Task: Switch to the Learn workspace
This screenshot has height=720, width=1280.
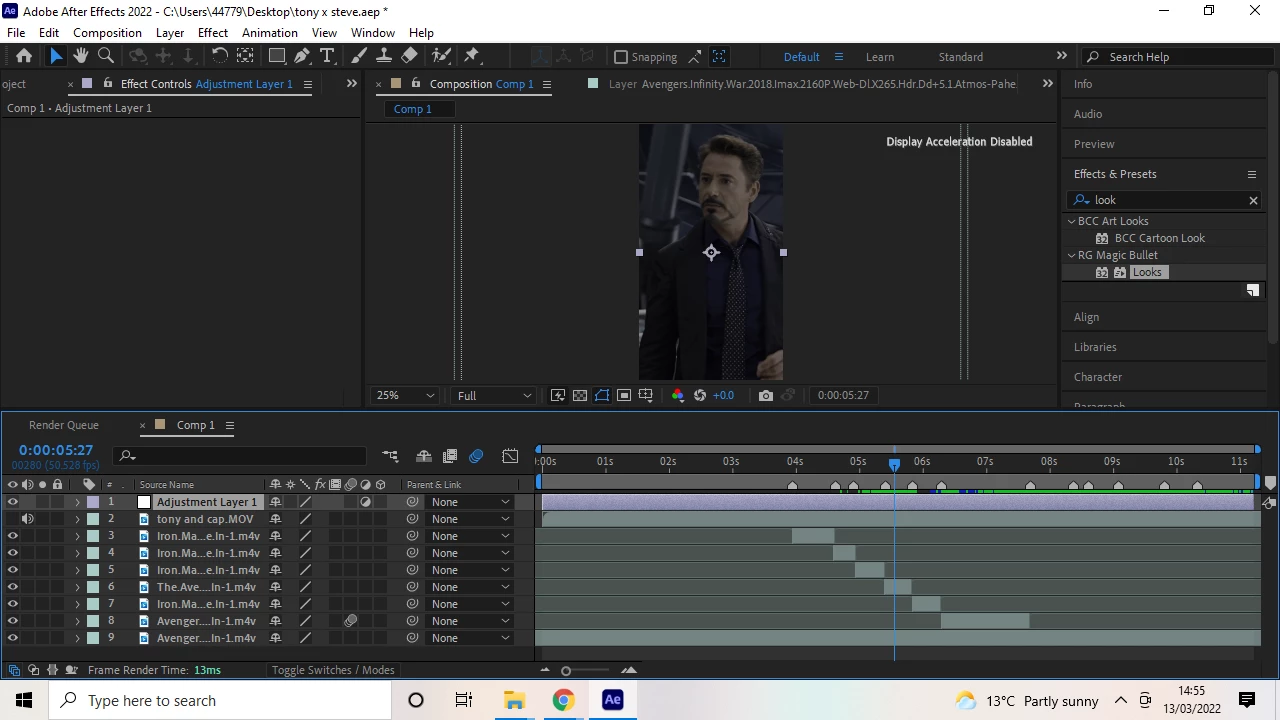Action: click(880, 57)
